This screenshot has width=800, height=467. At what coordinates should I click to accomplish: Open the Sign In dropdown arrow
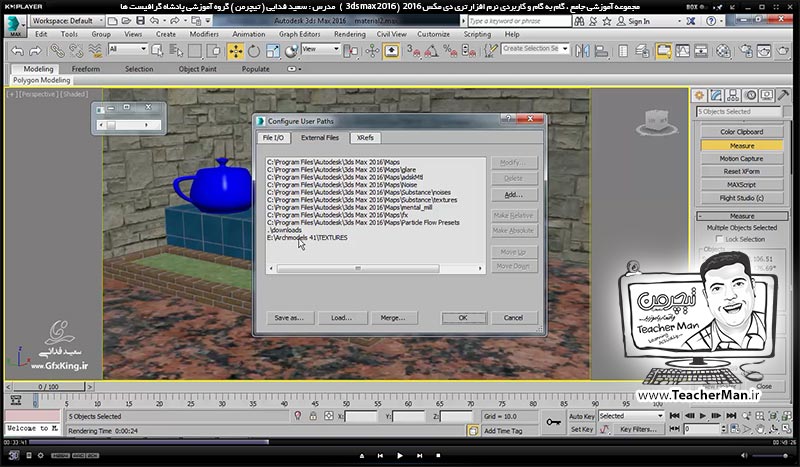[x=679, y=21]
